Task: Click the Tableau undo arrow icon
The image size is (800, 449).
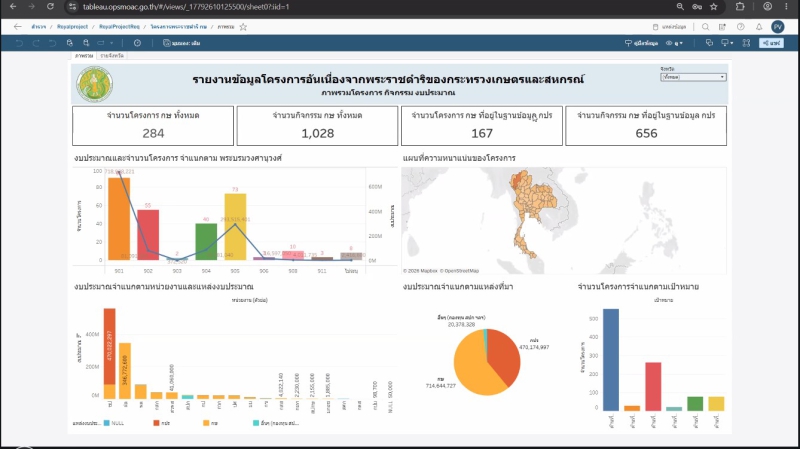Action: click(x=19, y=43)
